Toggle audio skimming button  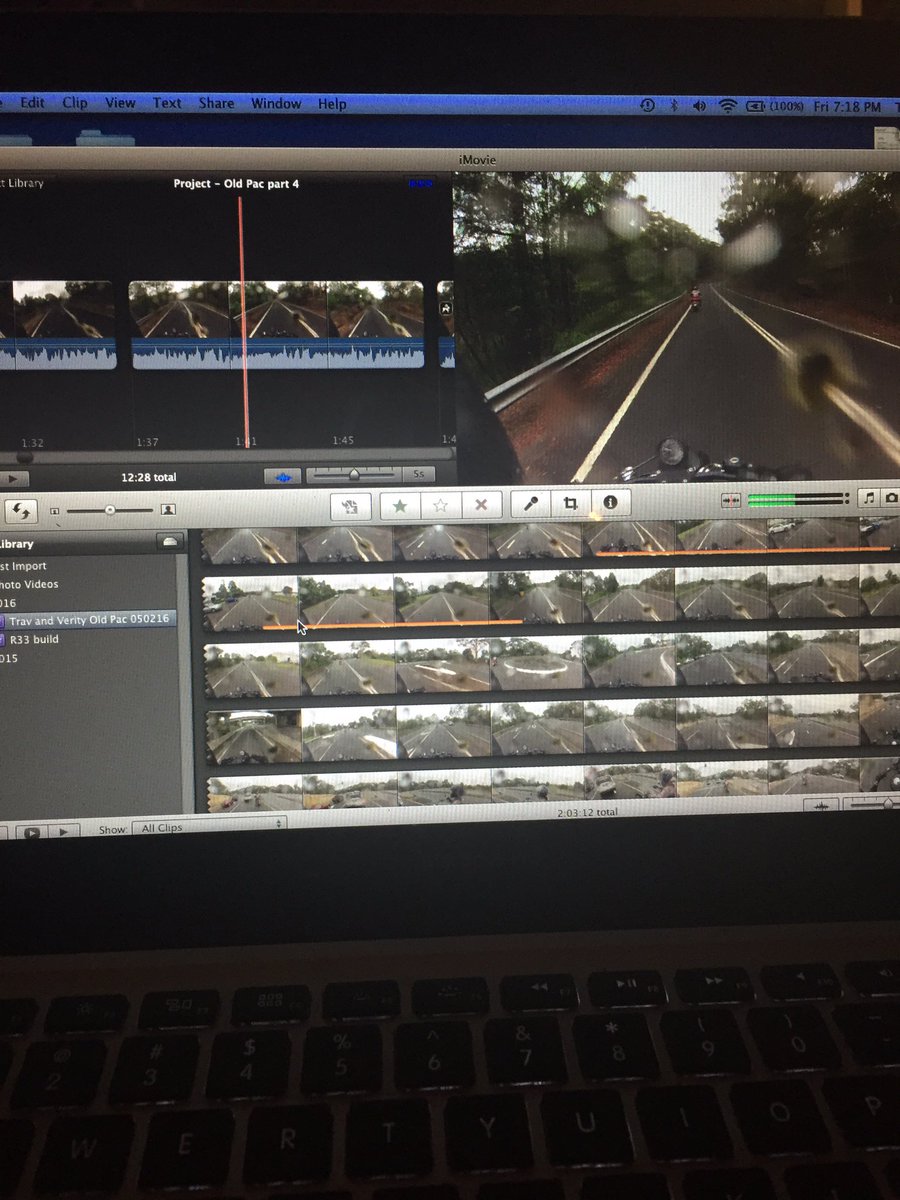731,499
